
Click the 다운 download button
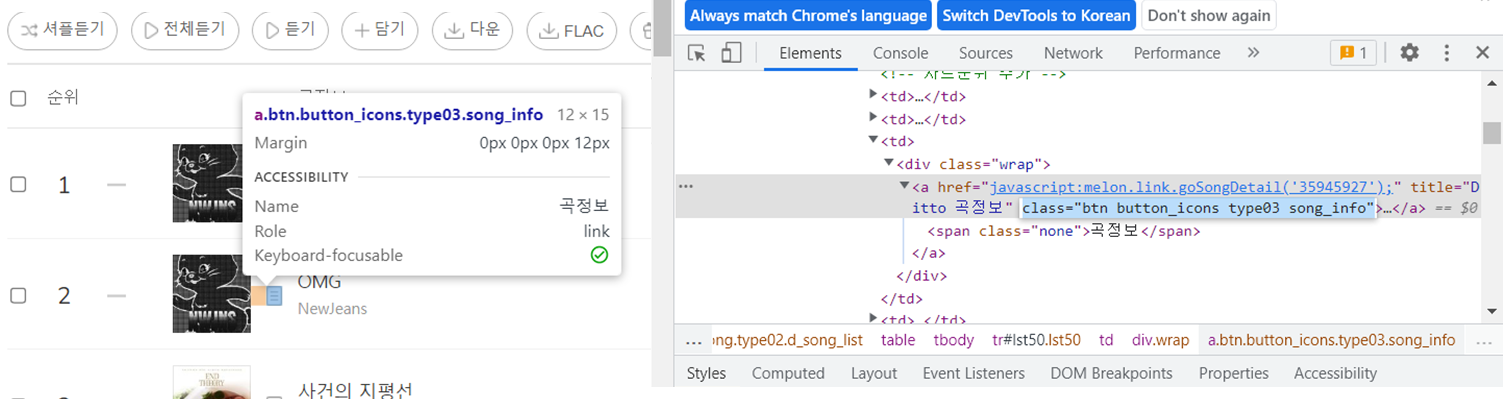click(x=472, y=30)
